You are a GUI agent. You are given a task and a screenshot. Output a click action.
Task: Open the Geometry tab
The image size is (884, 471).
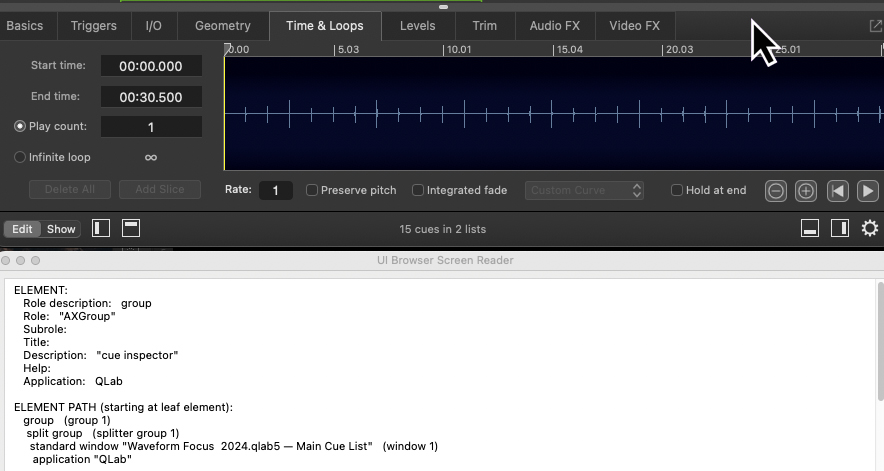(222, 26)
